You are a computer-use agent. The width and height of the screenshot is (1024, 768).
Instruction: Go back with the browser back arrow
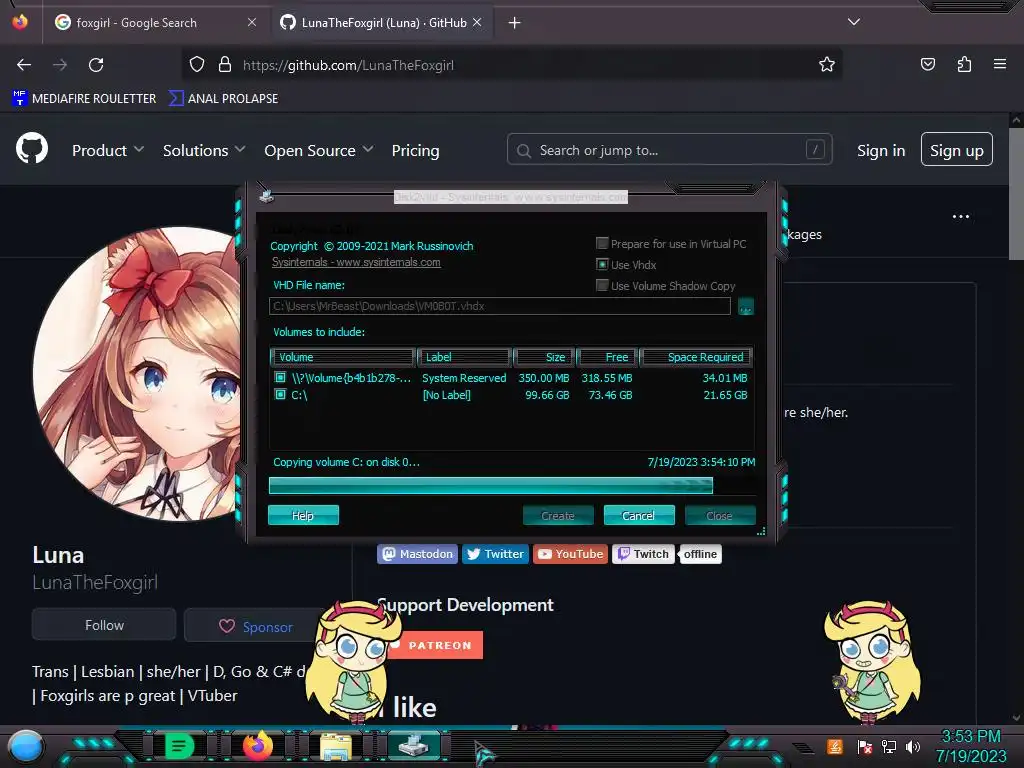24,65
